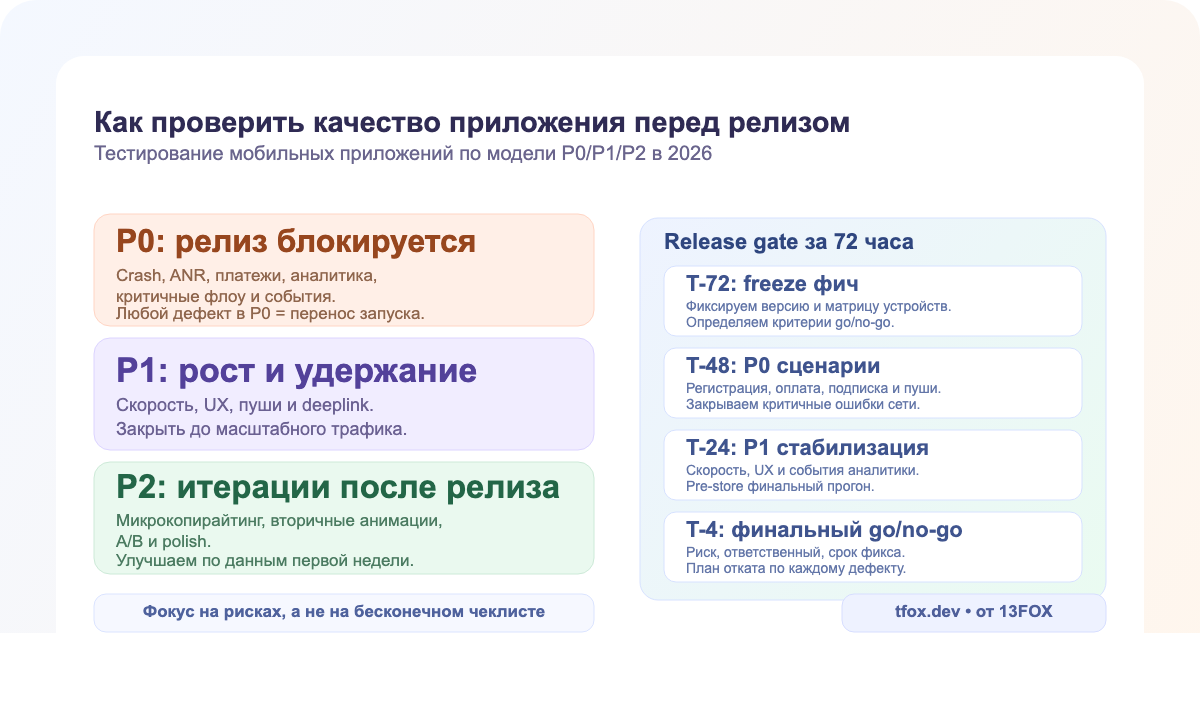Click the subtitle mentioning P0/P1/P2 model
This screenshot has width=1200, height=720.
point(402,153)
